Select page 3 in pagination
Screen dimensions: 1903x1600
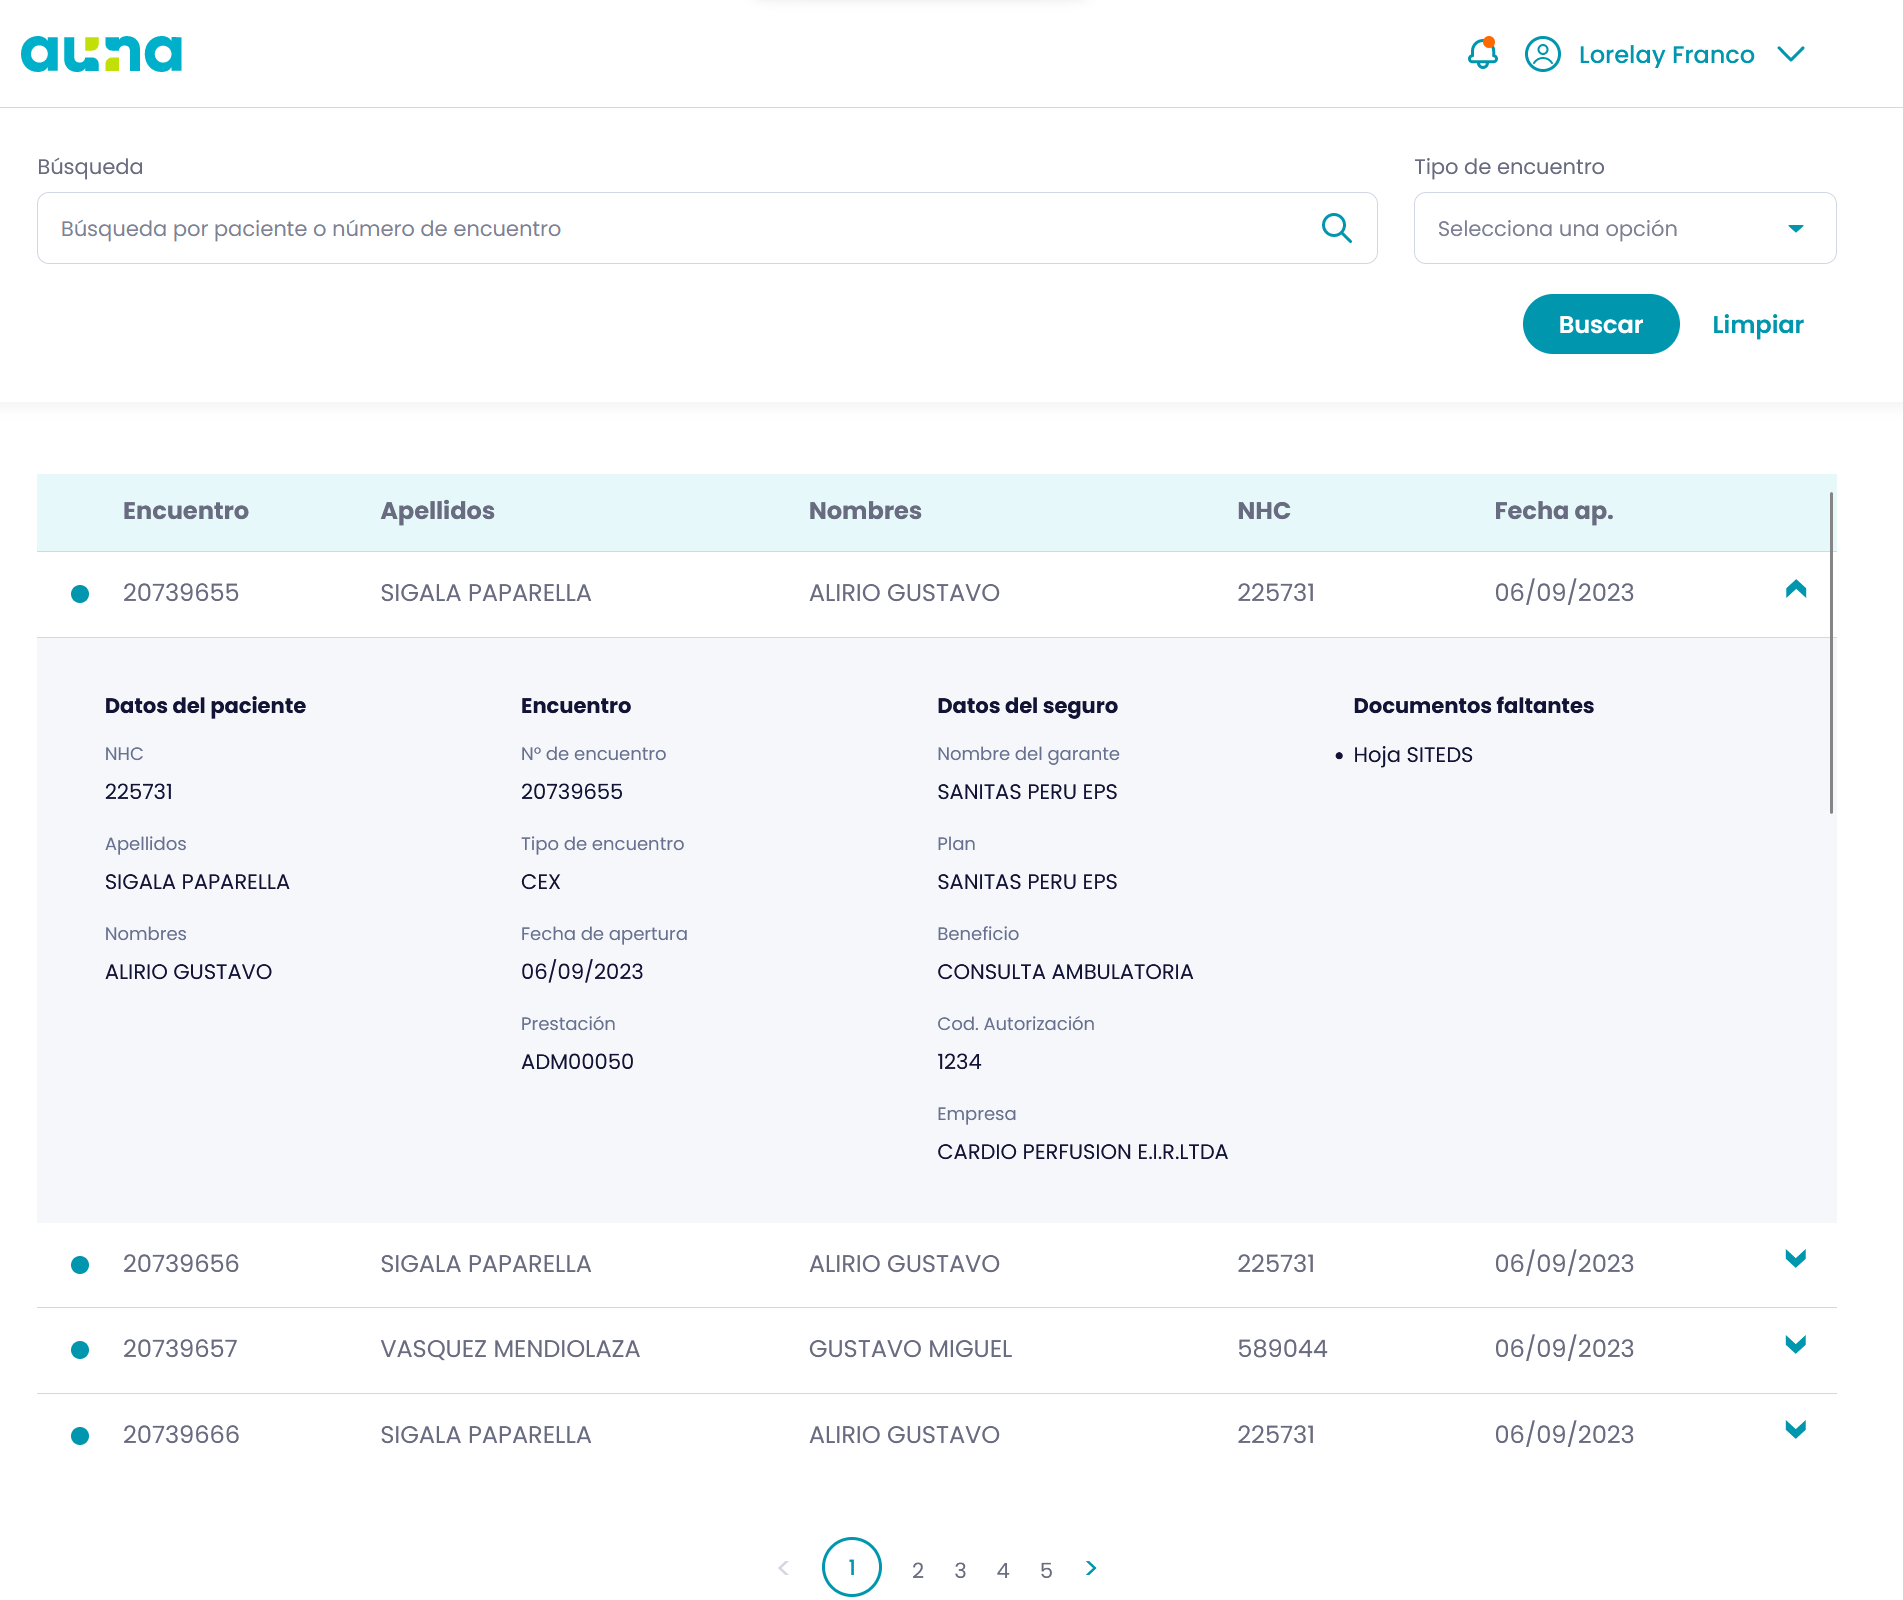(960, 1570)
